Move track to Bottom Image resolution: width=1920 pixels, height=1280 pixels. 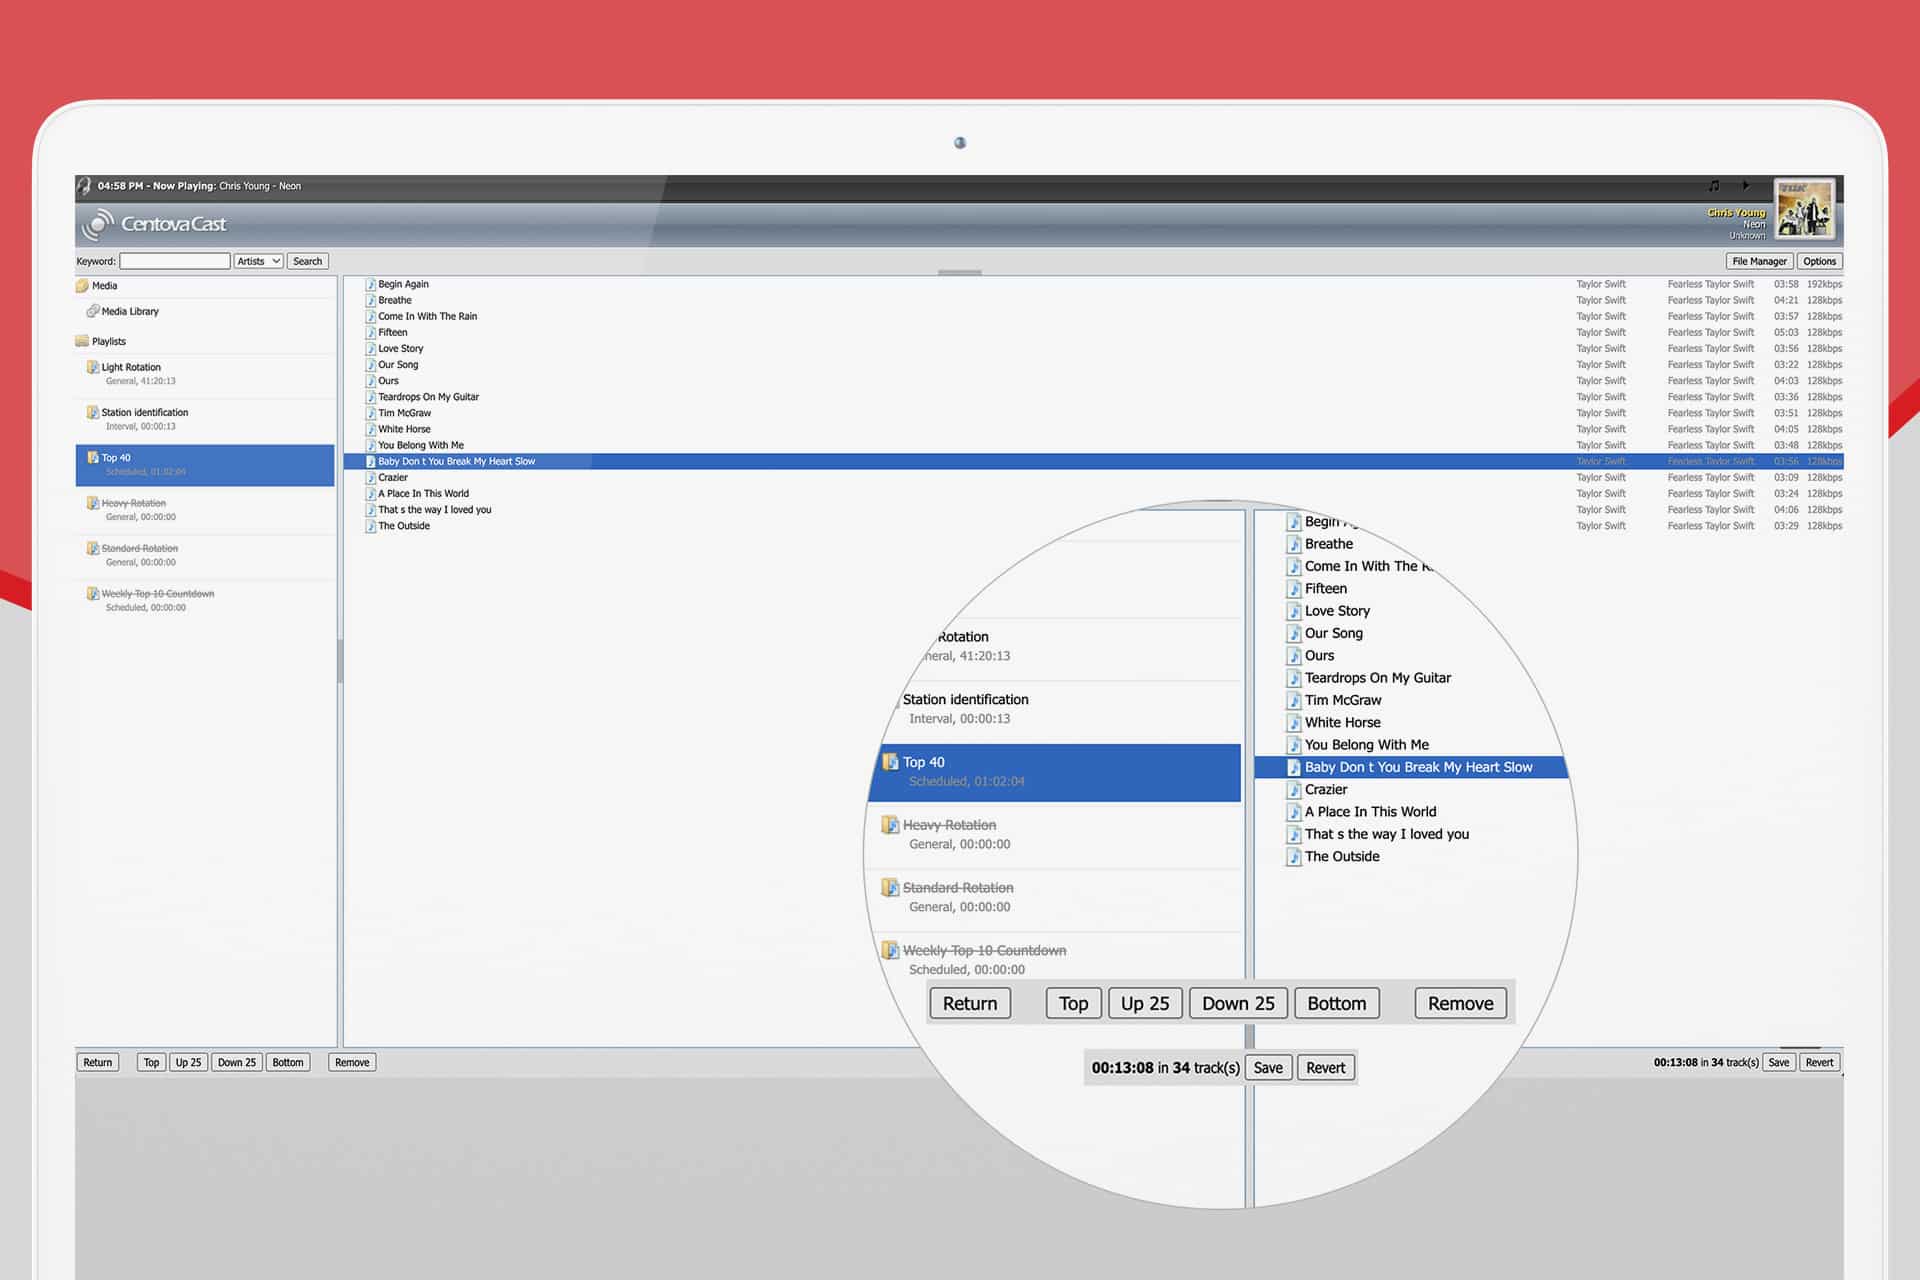point(288,1062)
